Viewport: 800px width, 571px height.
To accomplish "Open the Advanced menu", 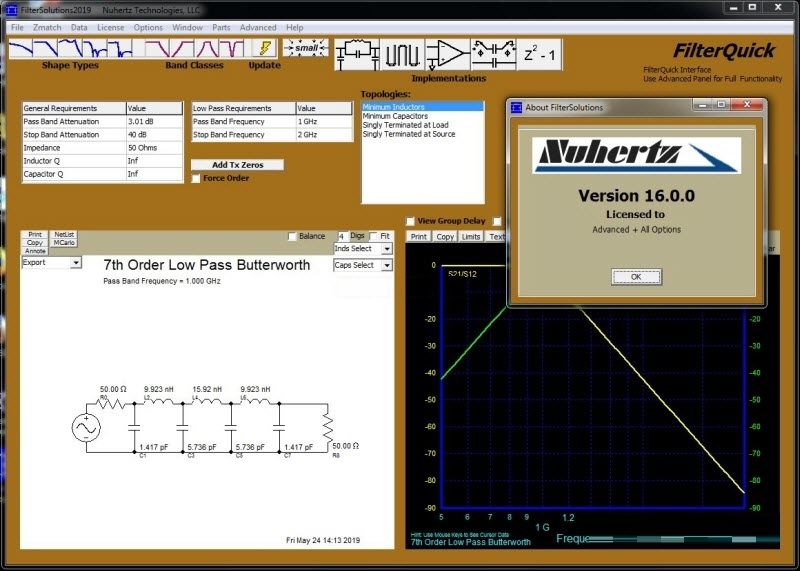I will coord(258,28).
